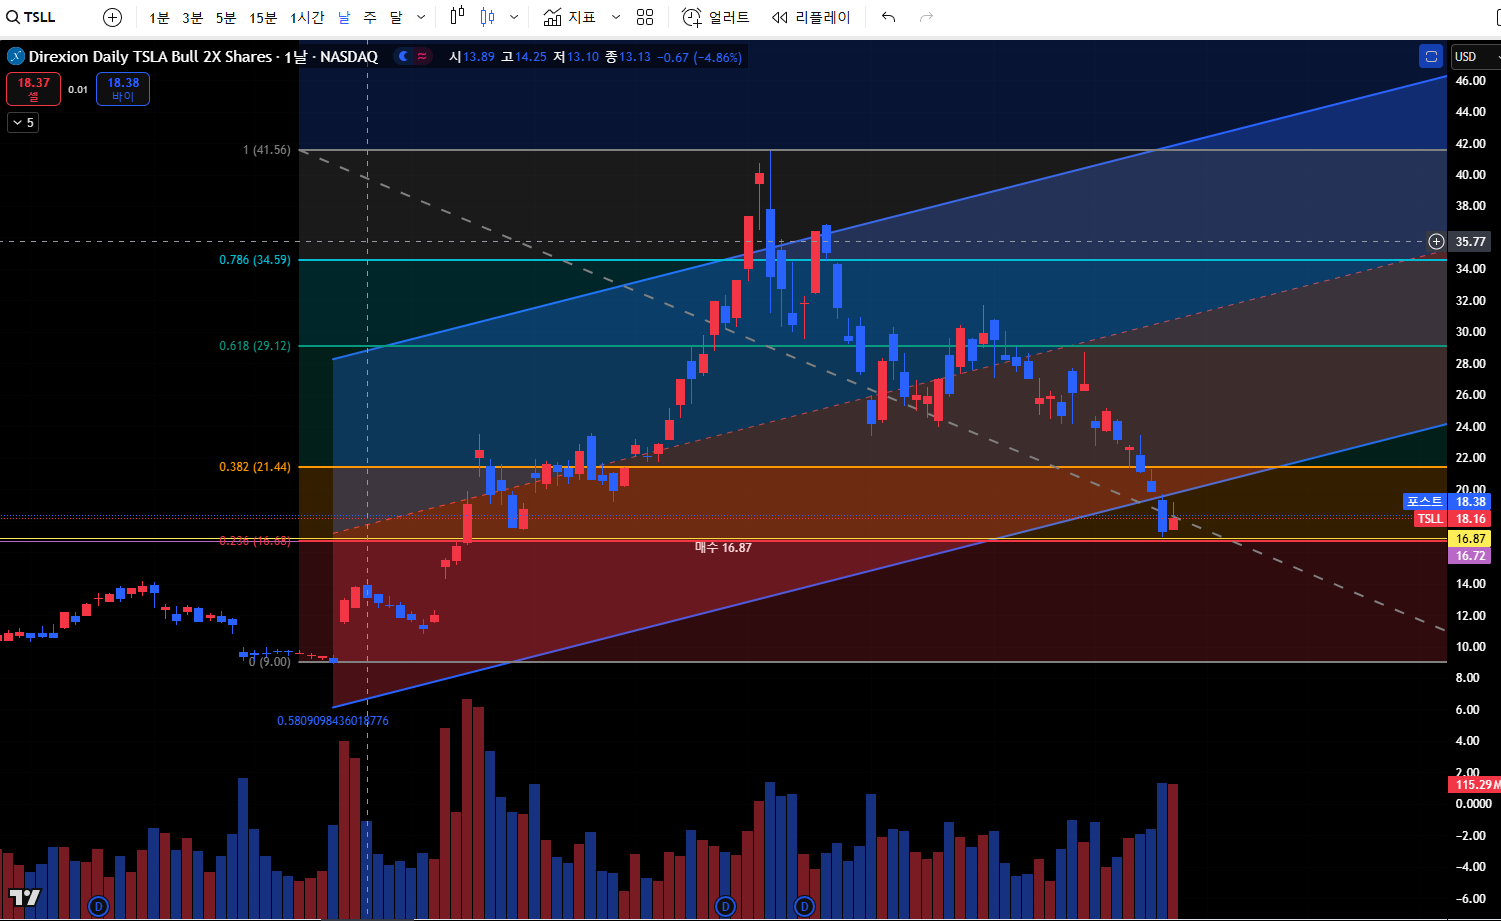This screenshot has height=921, width=1501.
Task: Select the 5분 timeframe
Action: click(x=226, y=18)
